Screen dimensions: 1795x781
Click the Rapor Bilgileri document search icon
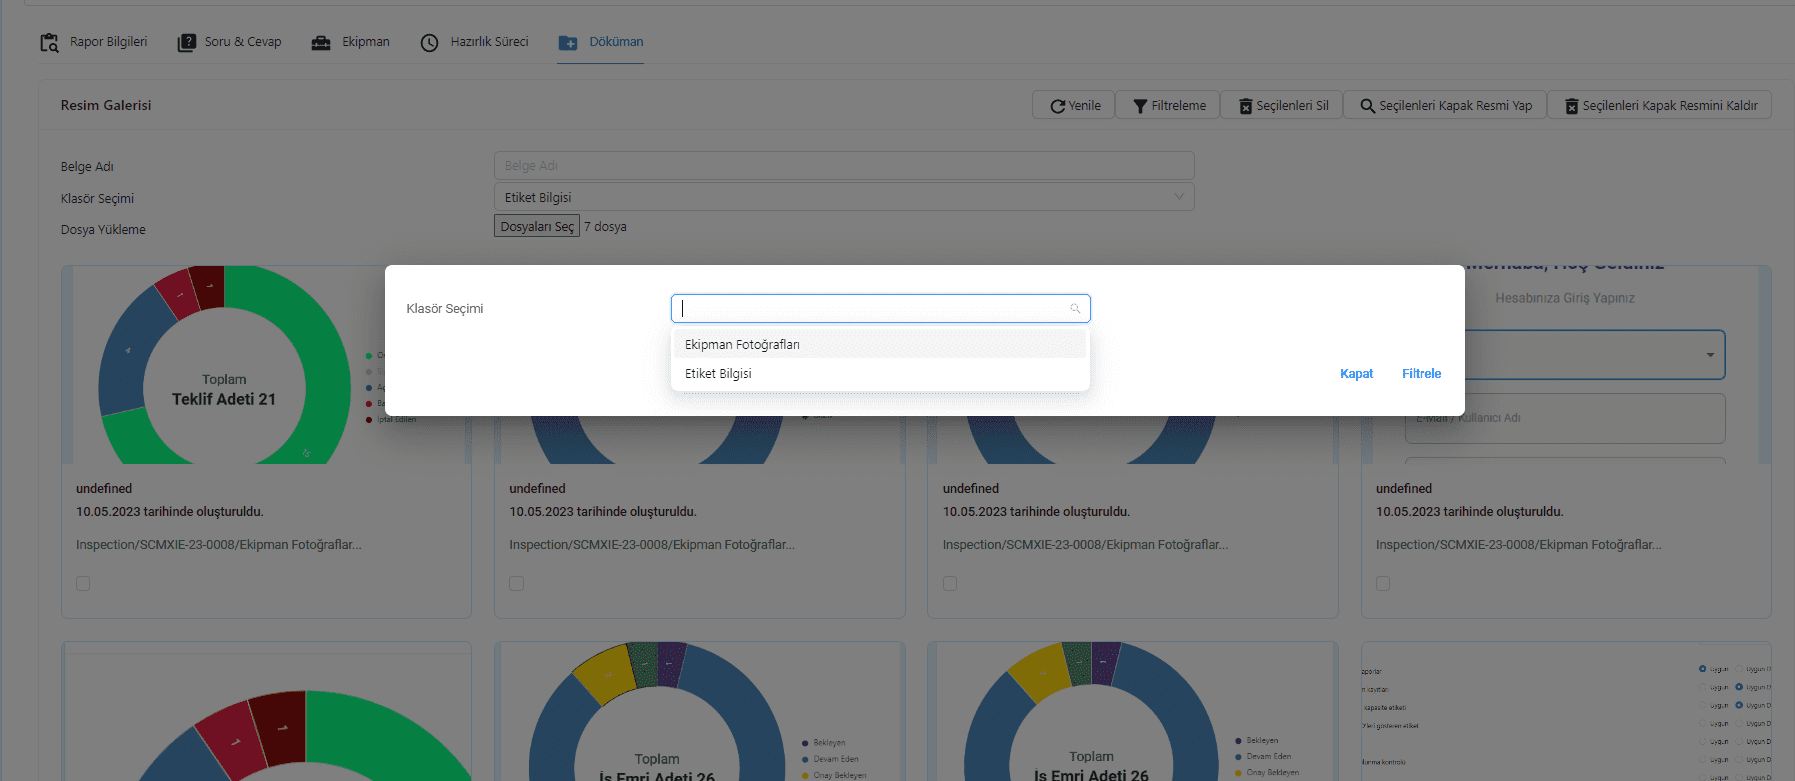click(49, 43)
